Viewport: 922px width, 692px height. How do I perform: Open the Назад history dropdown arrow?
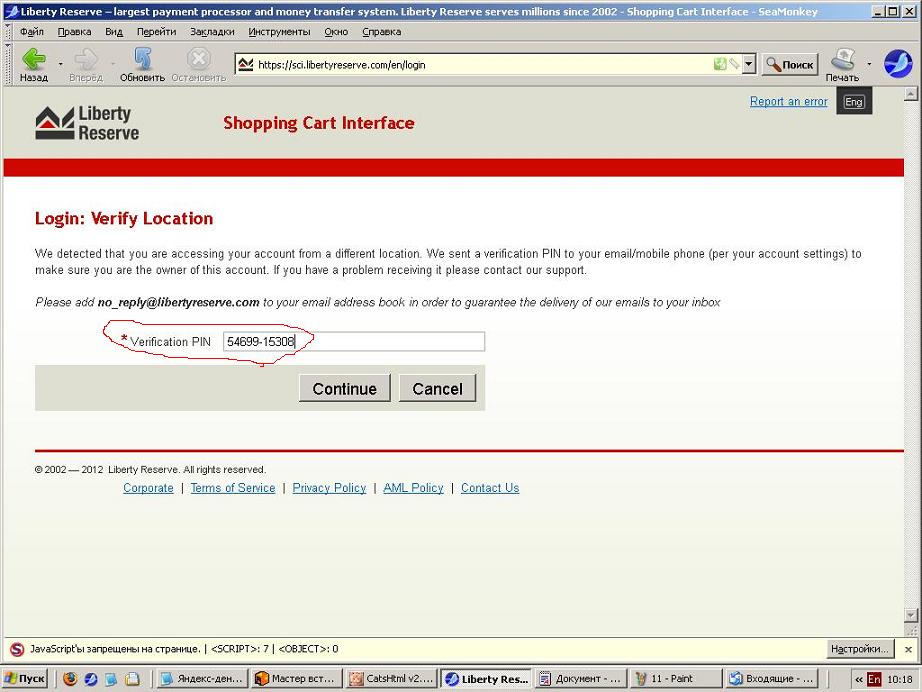60,63
